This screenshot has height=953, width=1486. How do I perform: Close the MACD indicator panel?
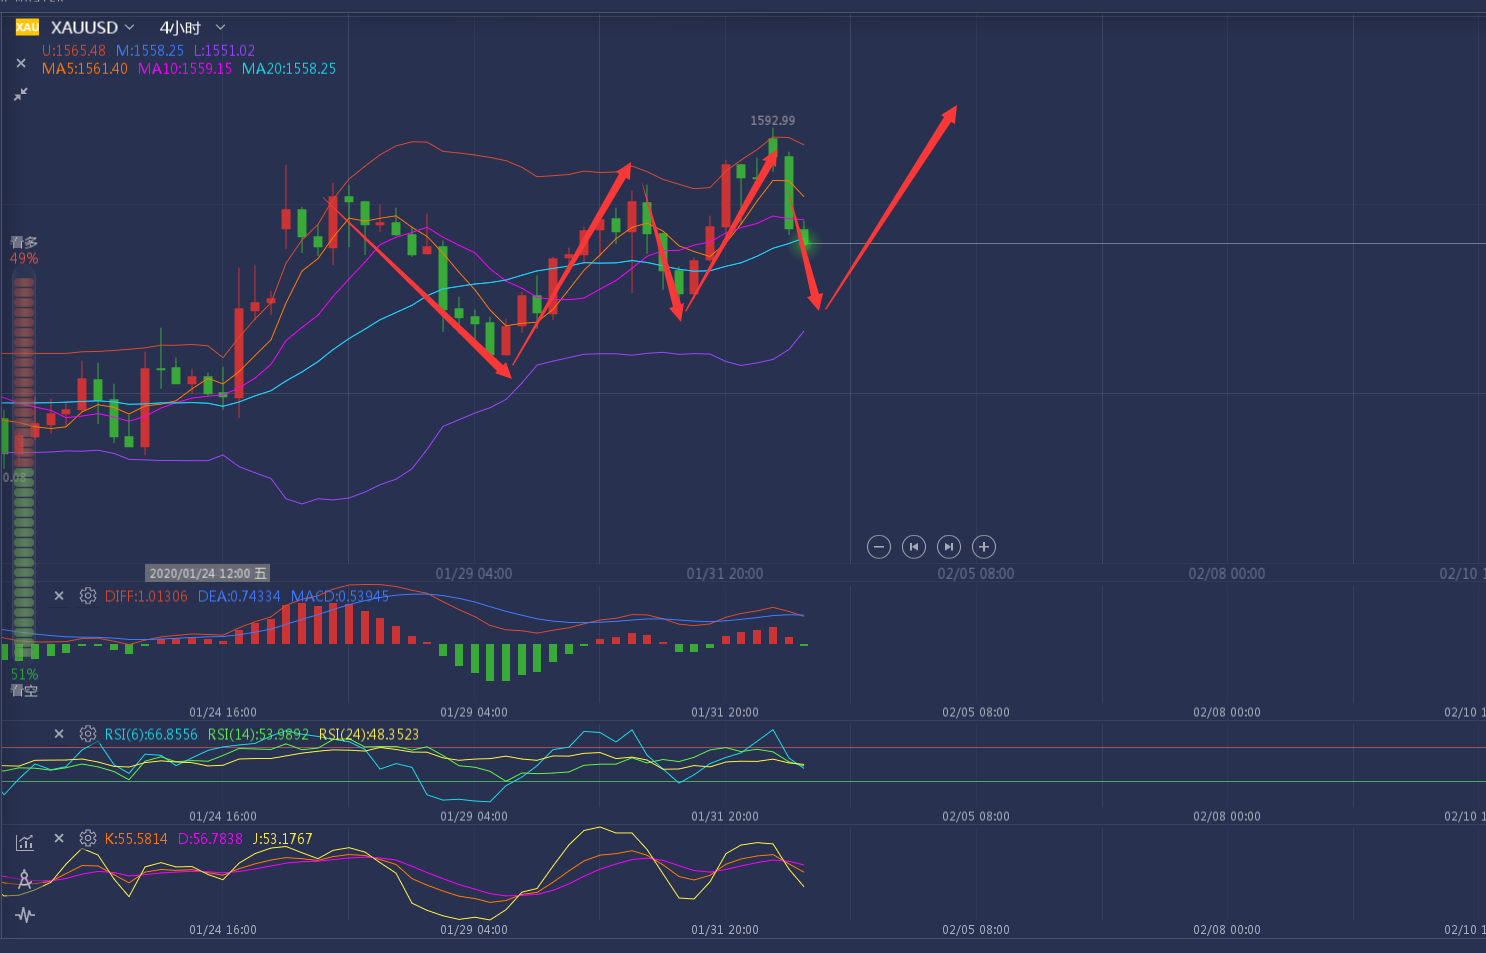[x=59, y=596]
